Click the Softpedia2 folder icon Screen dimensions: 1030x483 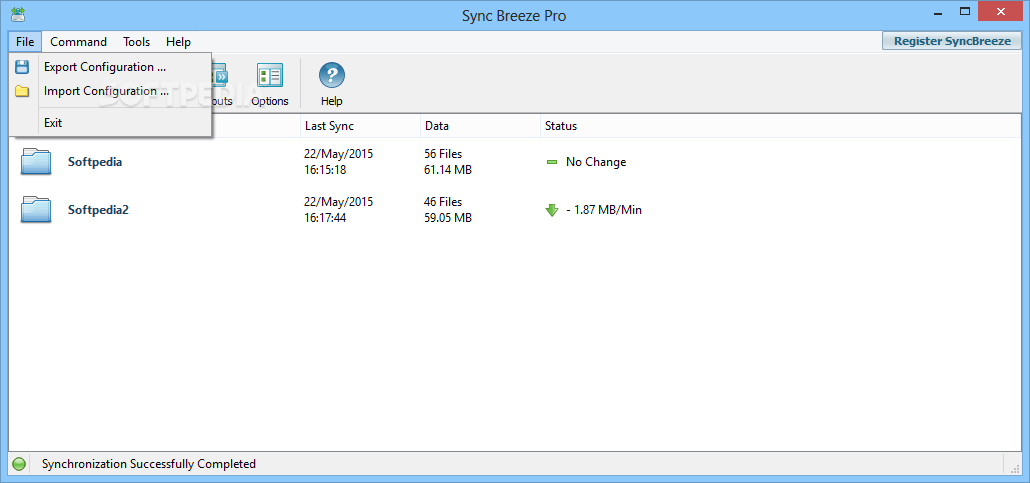pos(35,210)
